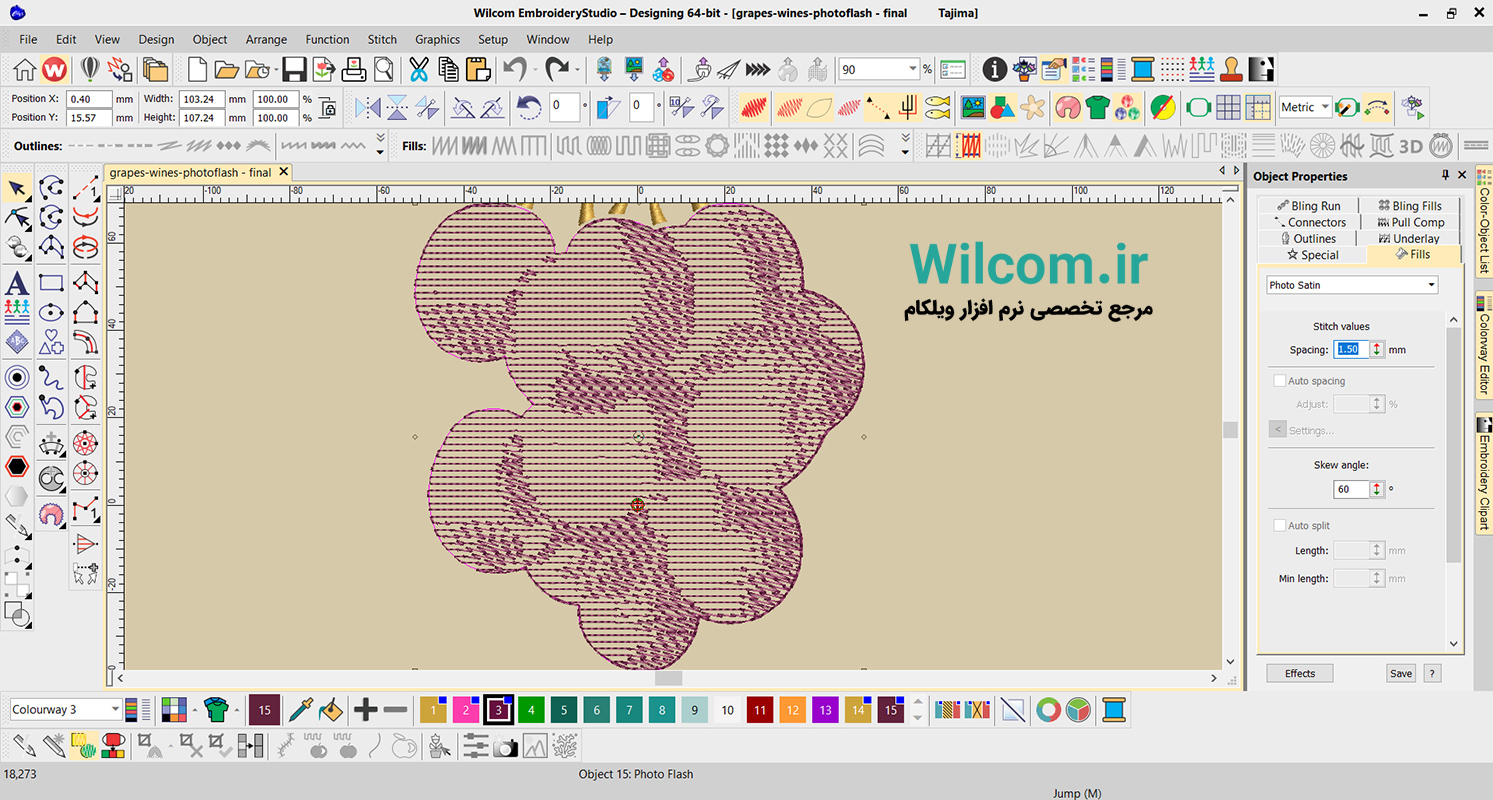This screenshot has width=1493, height=800.
Task: Click the 3D fill stitch icon
Action: coord(1410,146)
